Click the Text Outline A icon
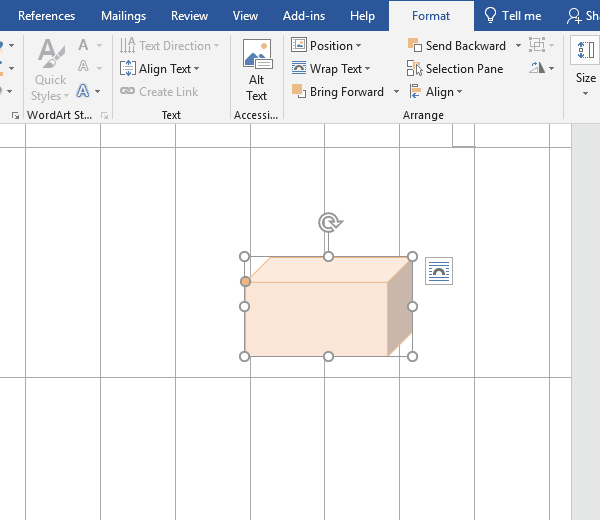Screen dimensions: 600x520 (x=83, y=67)
